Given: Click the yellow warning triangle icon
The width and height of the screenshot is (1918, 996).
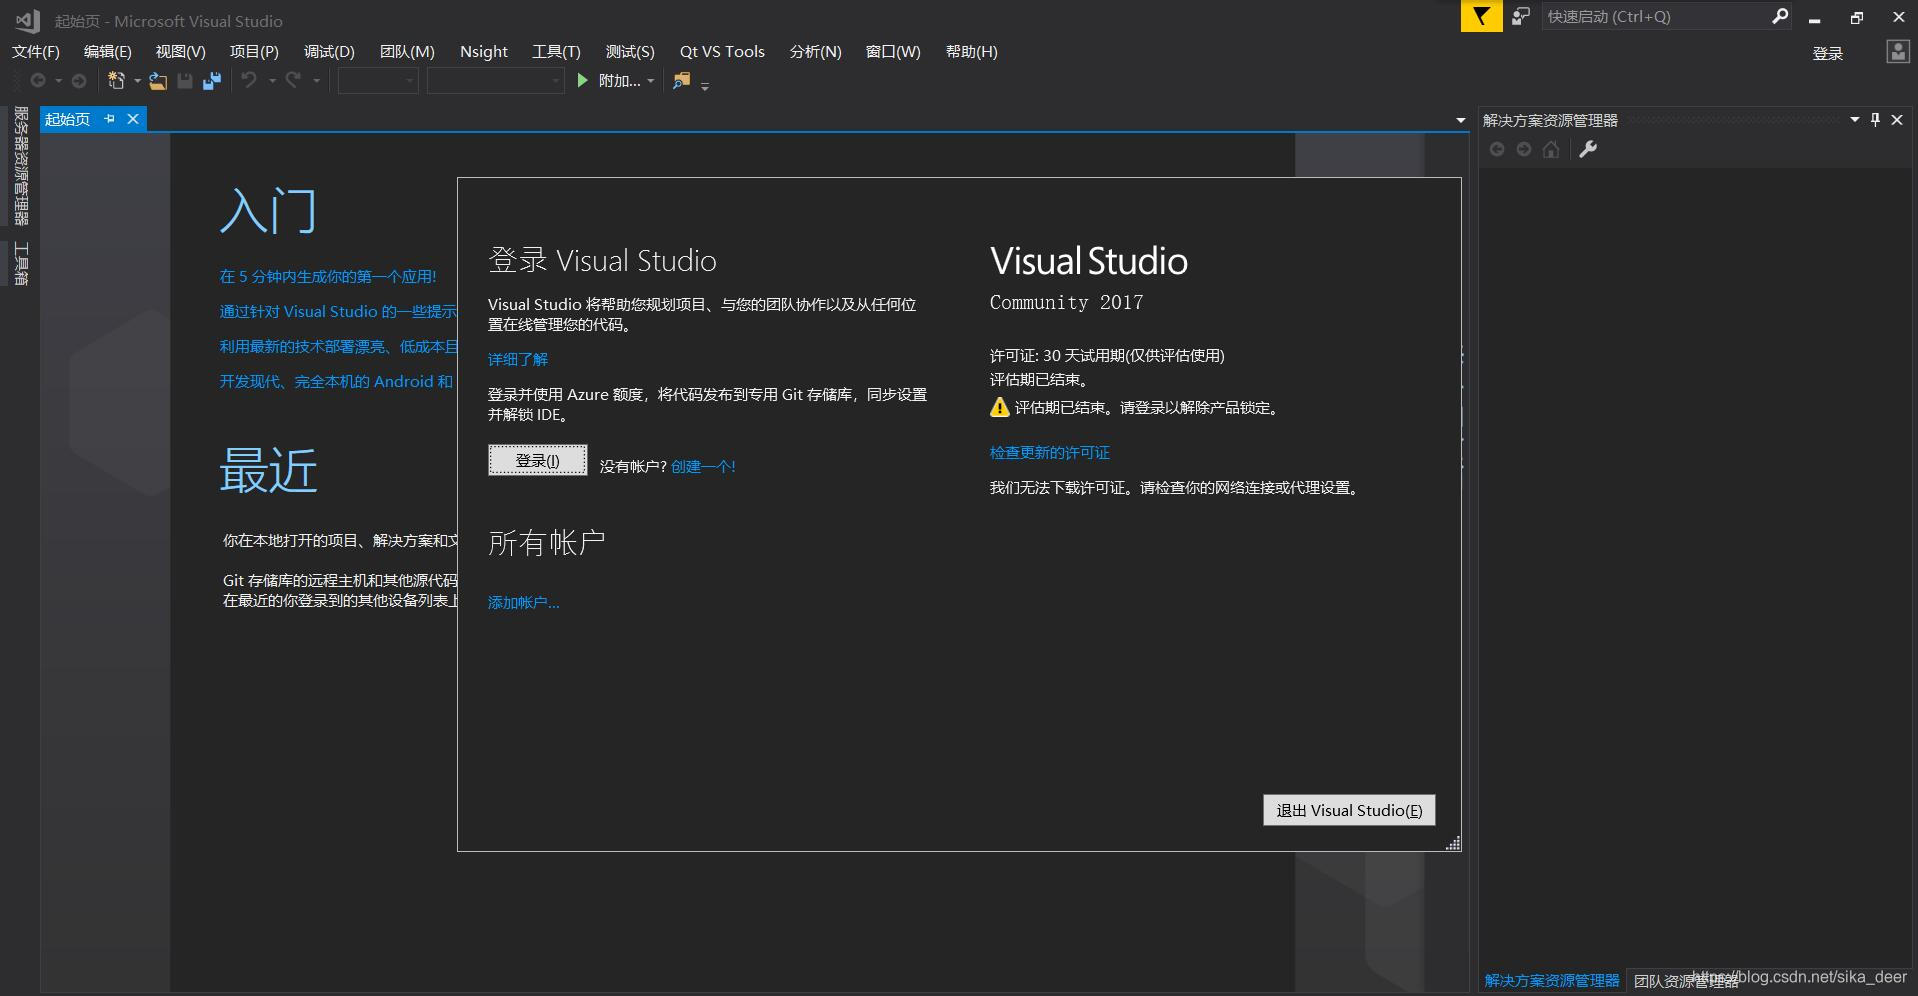Looking at the screenshot, I should 999,407.
